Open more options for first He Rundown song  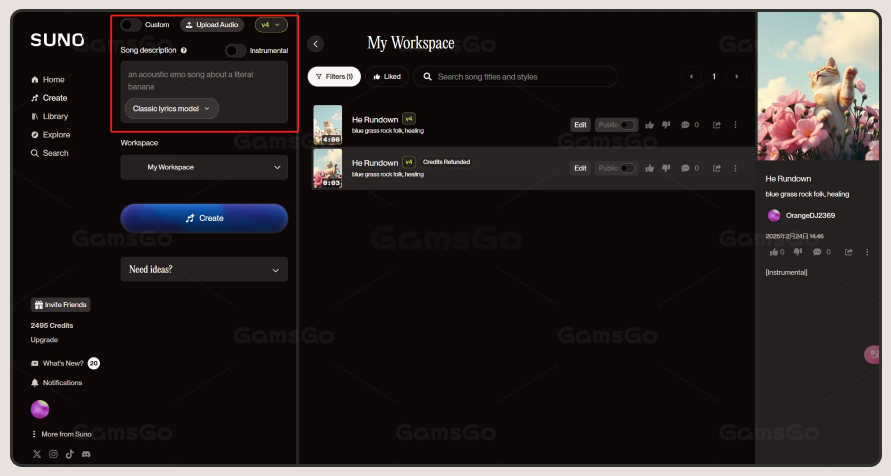[735, 125]
